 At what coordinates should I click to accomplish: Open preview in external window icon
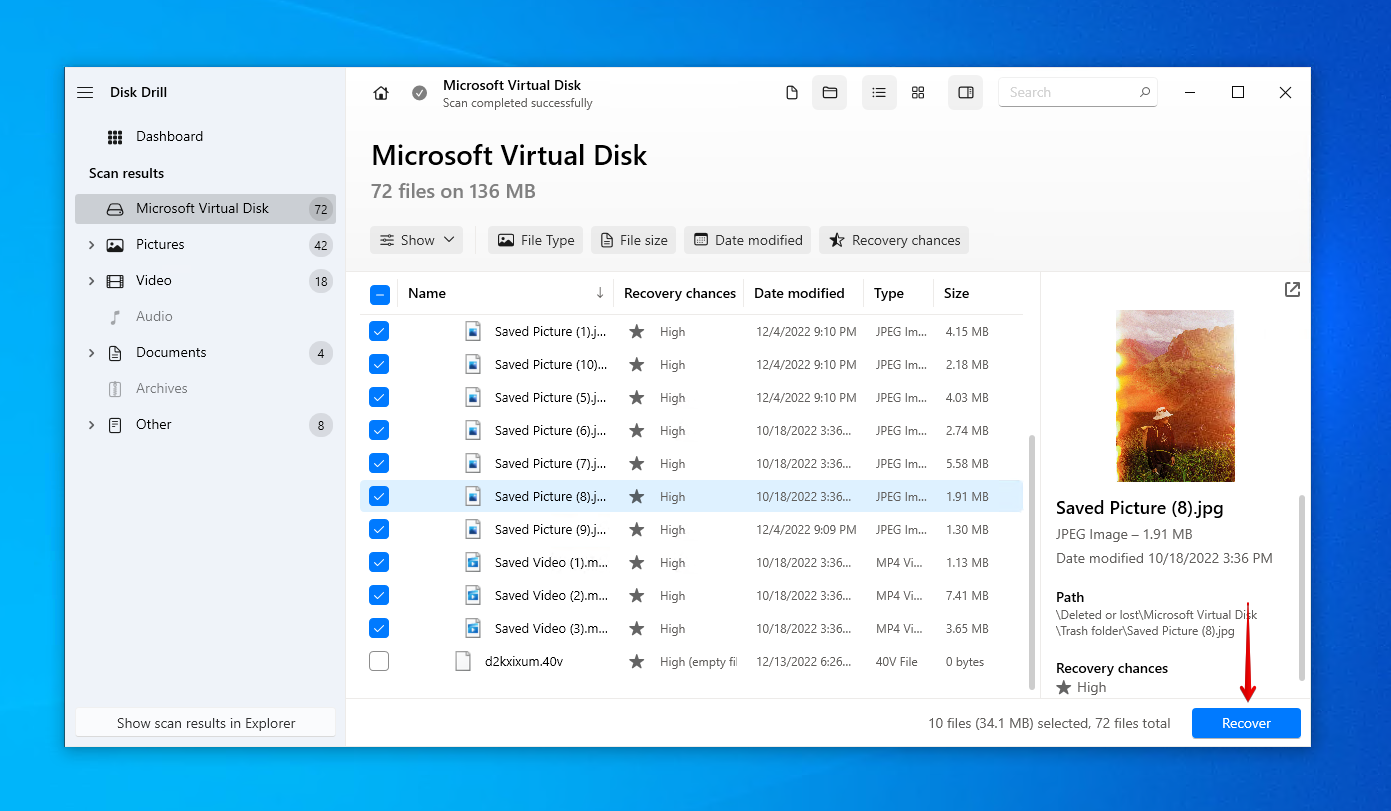(1292, 290)
